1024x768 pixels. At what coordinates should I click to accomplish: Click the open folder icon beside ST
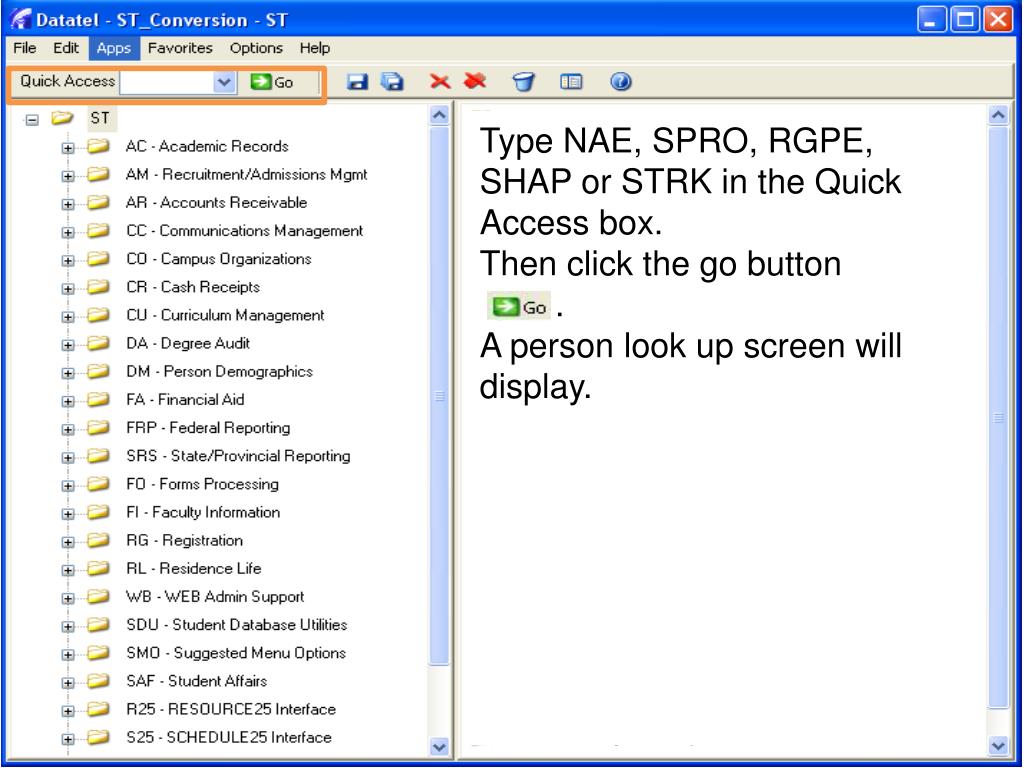click(x=62, y=118)
